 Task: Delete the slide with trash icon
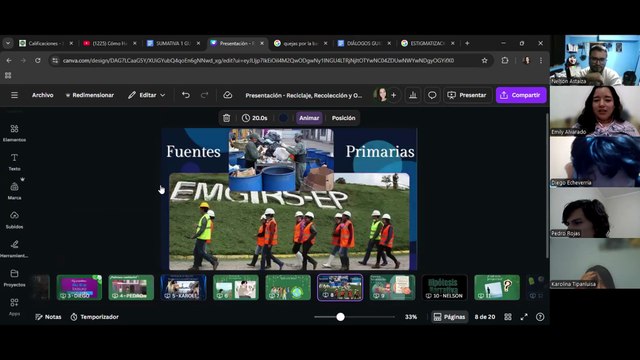(227, 118)
